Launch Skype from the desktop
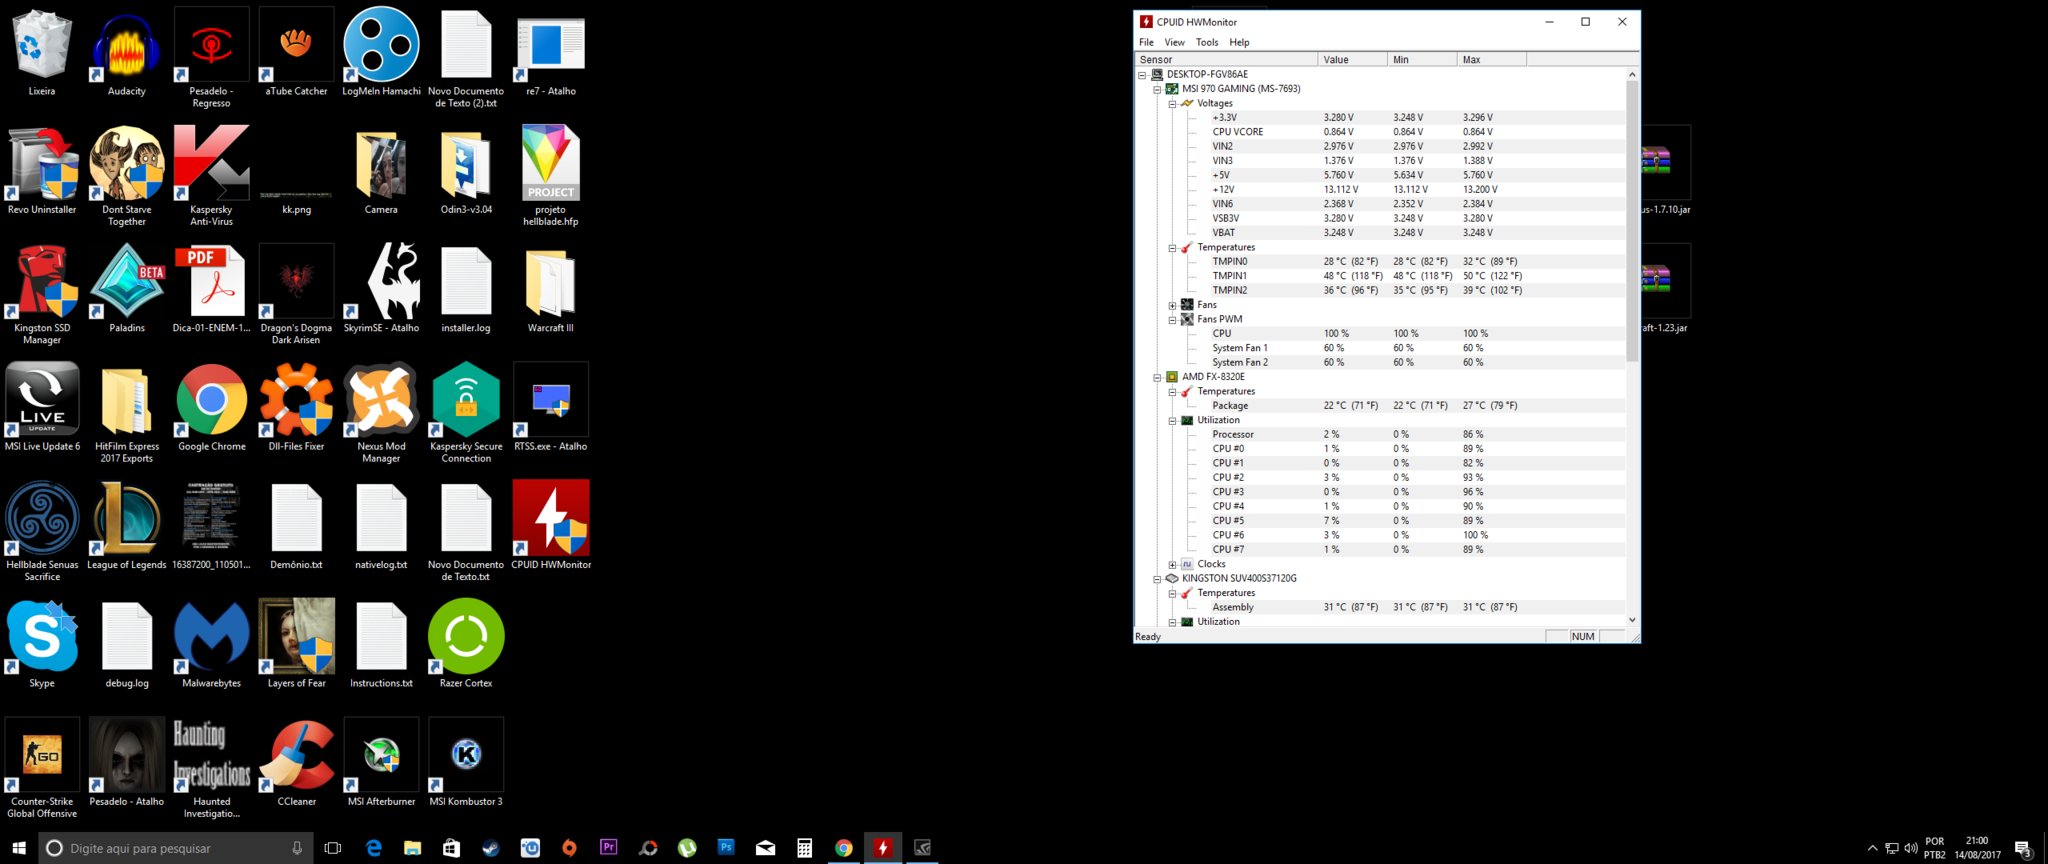Viewport: 2048px width, 864px height. point(42,644)
